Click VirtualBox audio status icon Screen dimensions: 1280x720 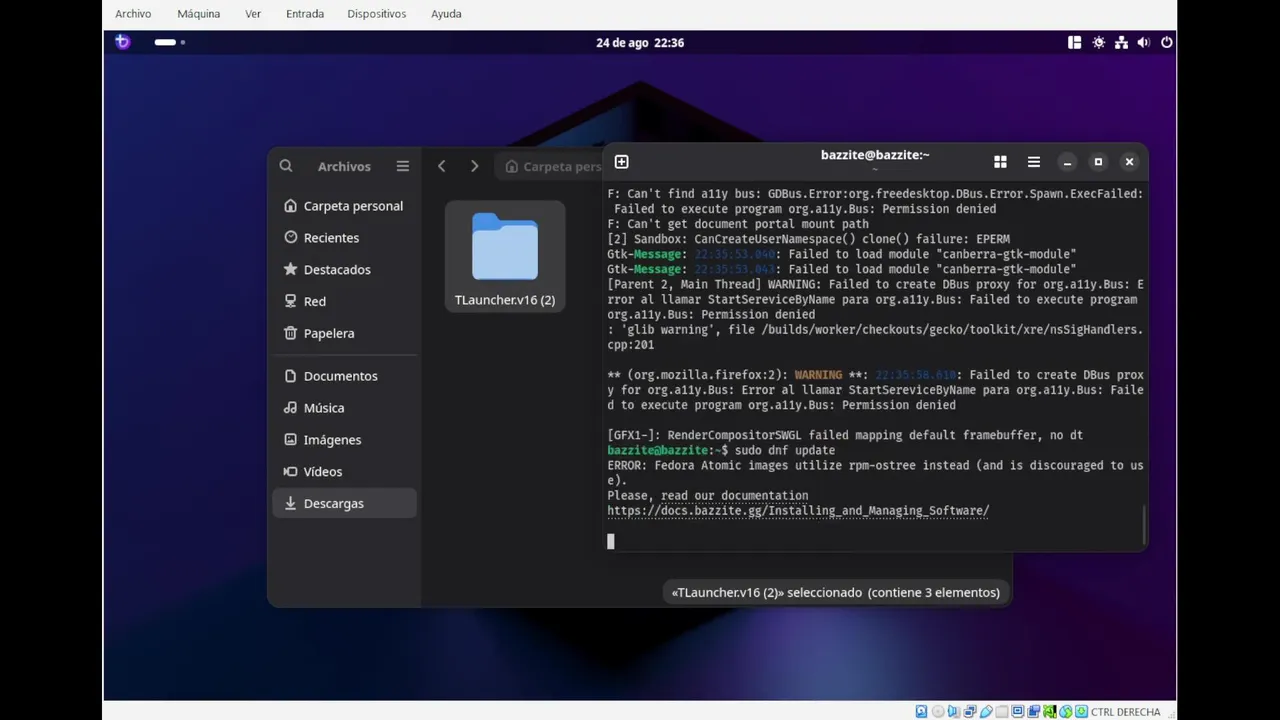coord(954,711)
